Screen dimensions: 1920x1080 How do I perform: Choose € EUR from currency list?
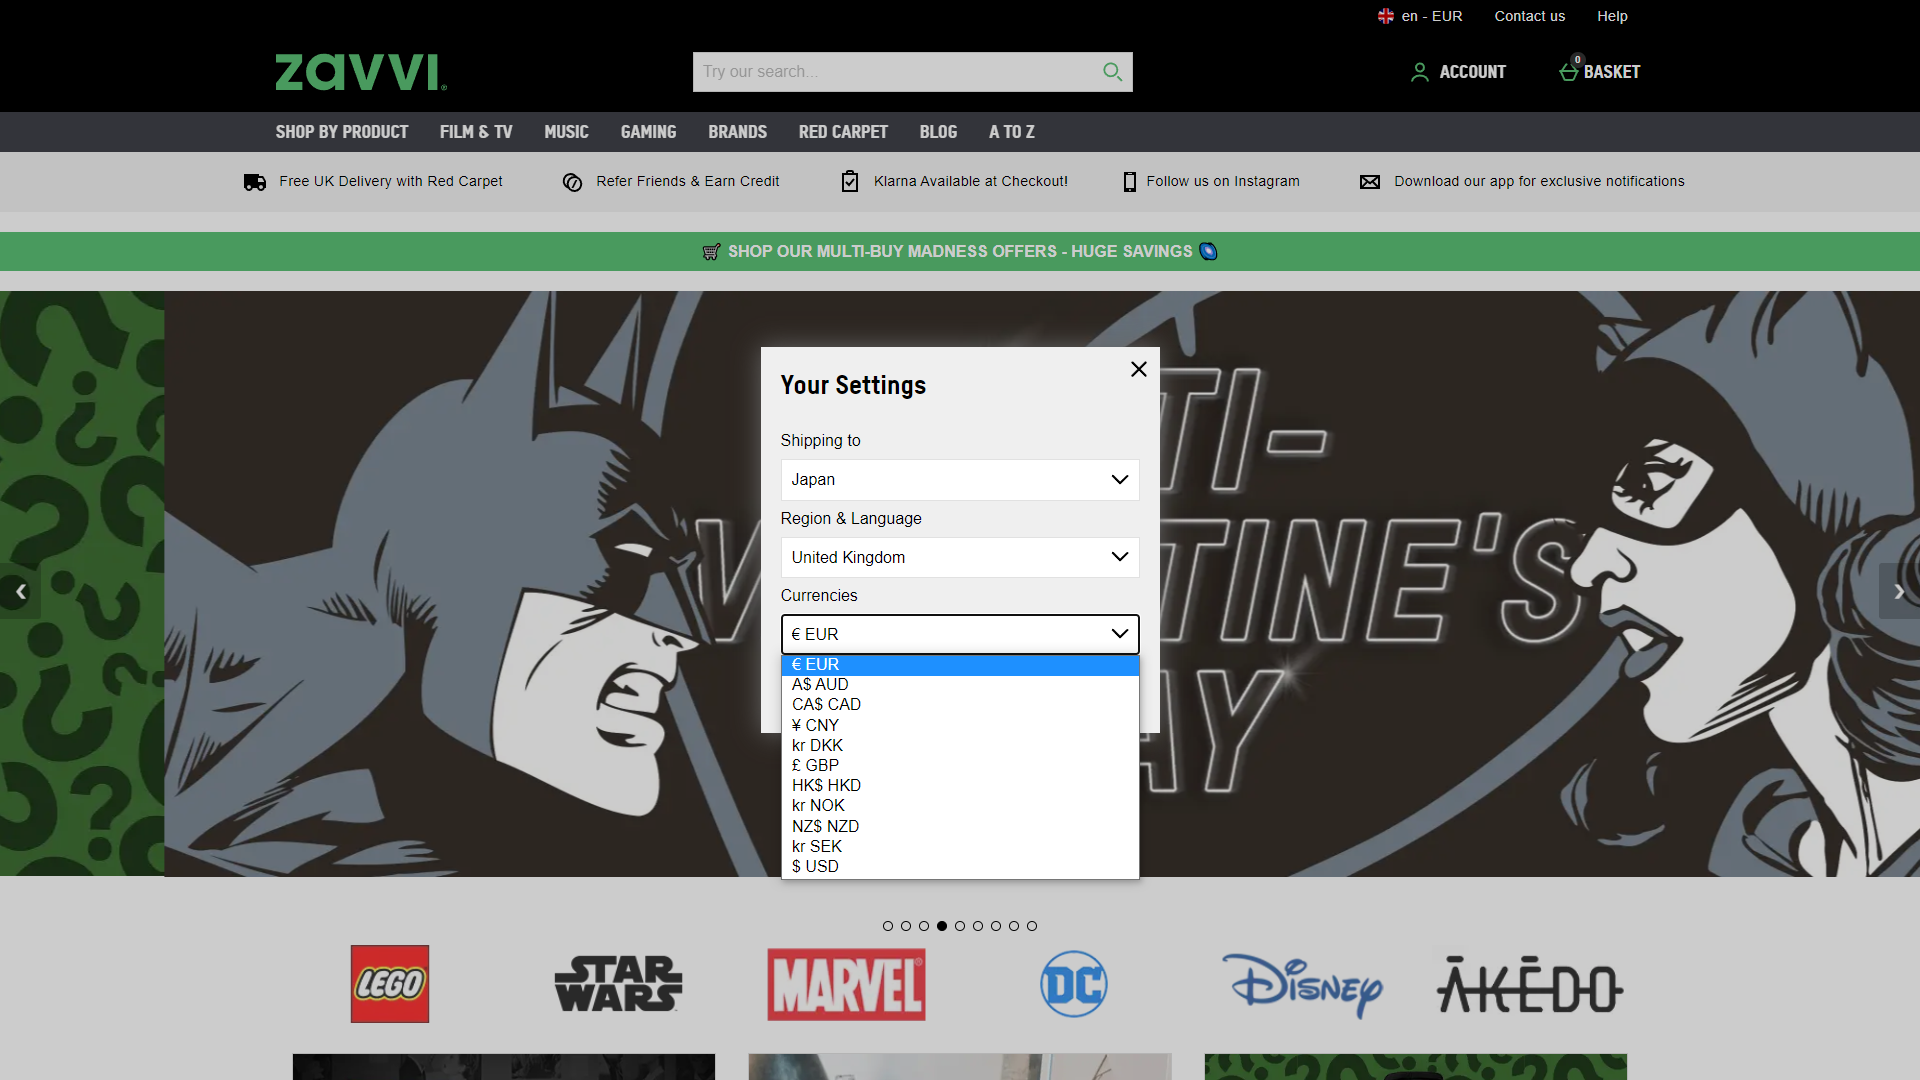[x=960, y=665]
